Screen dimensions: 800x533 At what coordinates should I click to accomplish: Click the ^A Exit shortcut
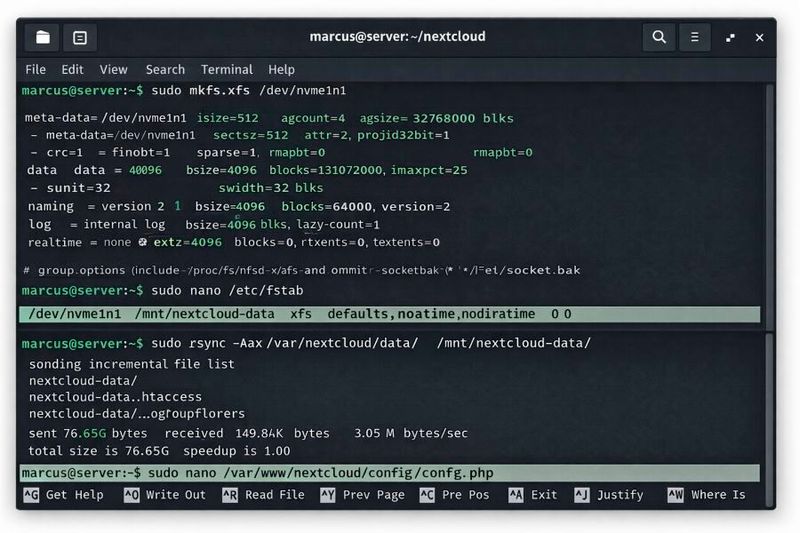point(535,495)
